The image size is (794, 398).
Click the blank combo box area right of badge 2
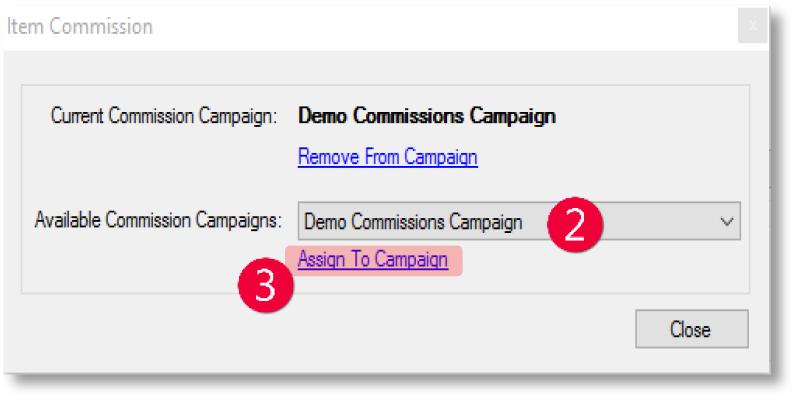(x=658, y=221)
